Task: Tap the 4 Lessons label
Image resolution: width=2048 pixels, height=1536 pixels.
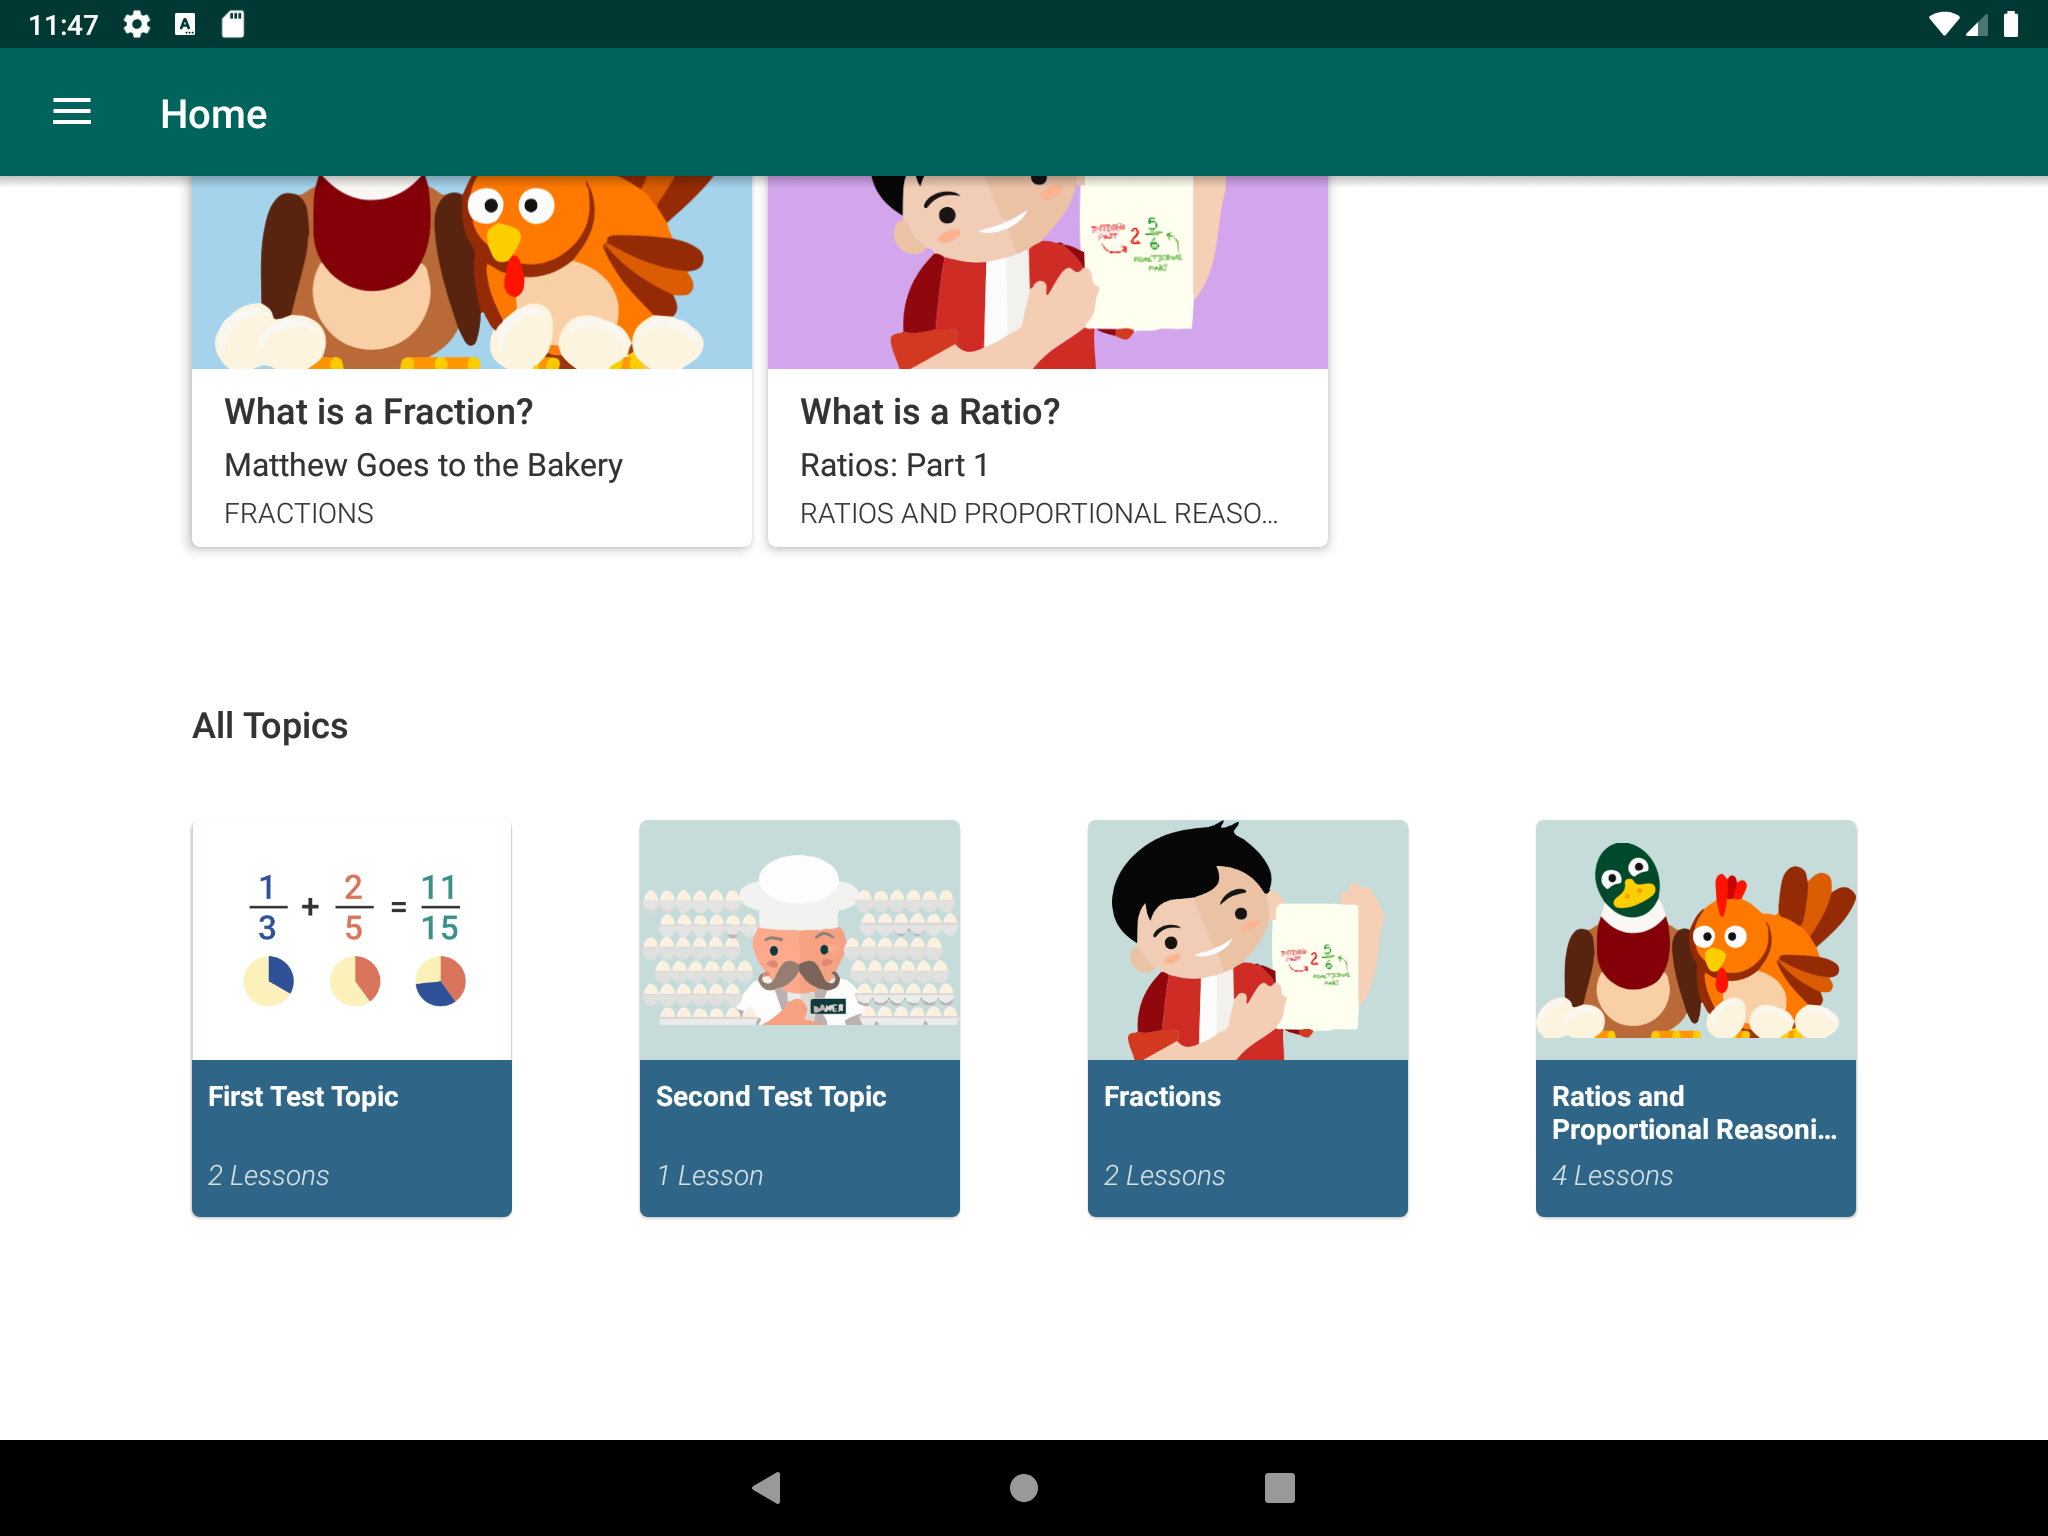Action: click(x=1612, y=1176)
